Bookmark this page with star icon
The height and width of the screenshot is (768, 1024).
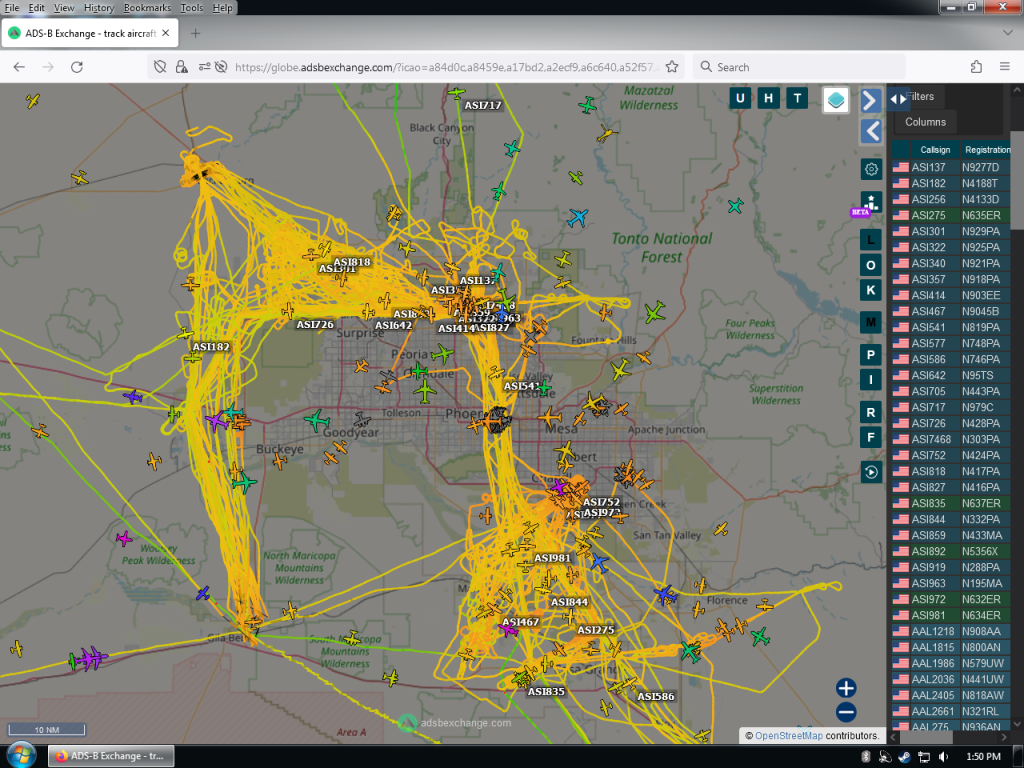pos(671,67)
